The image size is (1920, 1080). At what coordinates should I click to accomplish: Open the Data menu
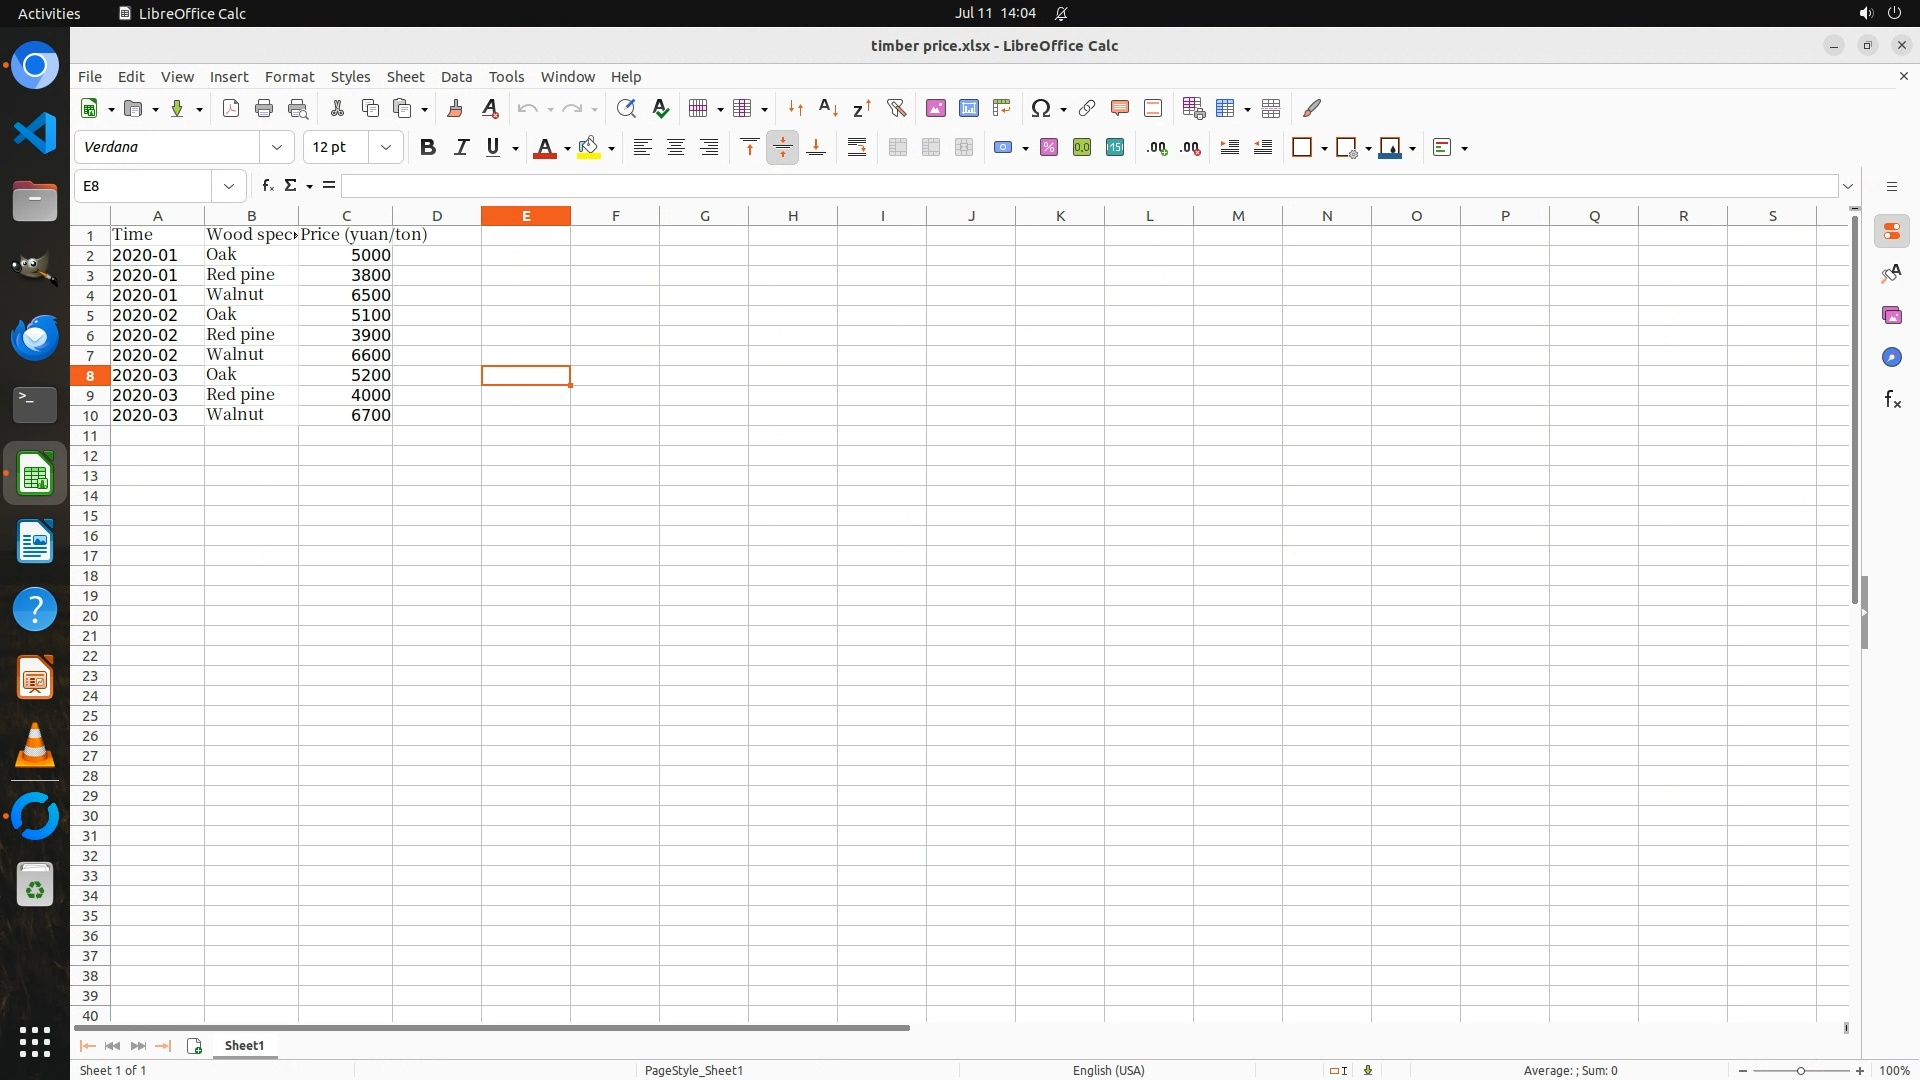(x=456, y=77)
